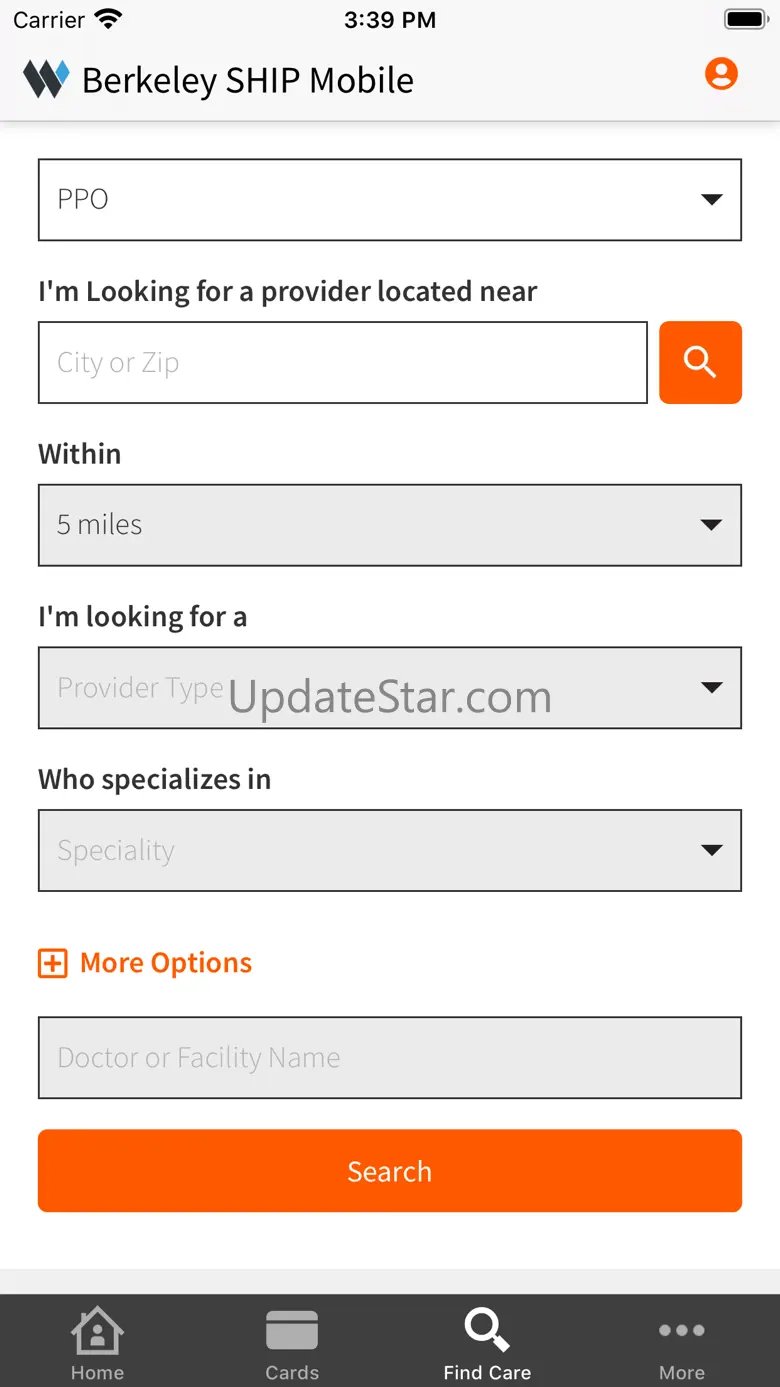
Task: Go to Home tab house icon
Action: coord(97,1331)
